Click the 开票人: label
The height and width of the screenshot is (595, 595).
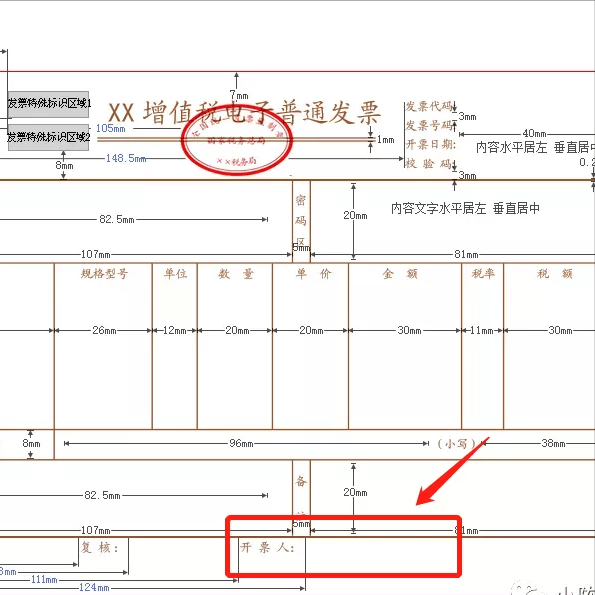tap(267, 548)
